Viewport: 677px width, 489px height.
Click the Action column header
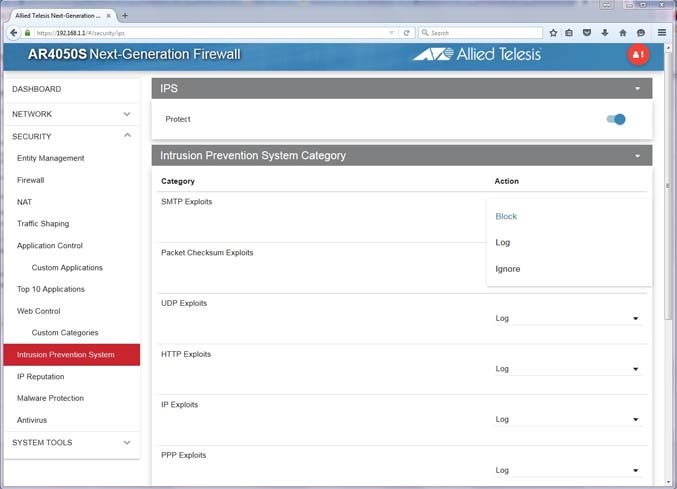506,181
